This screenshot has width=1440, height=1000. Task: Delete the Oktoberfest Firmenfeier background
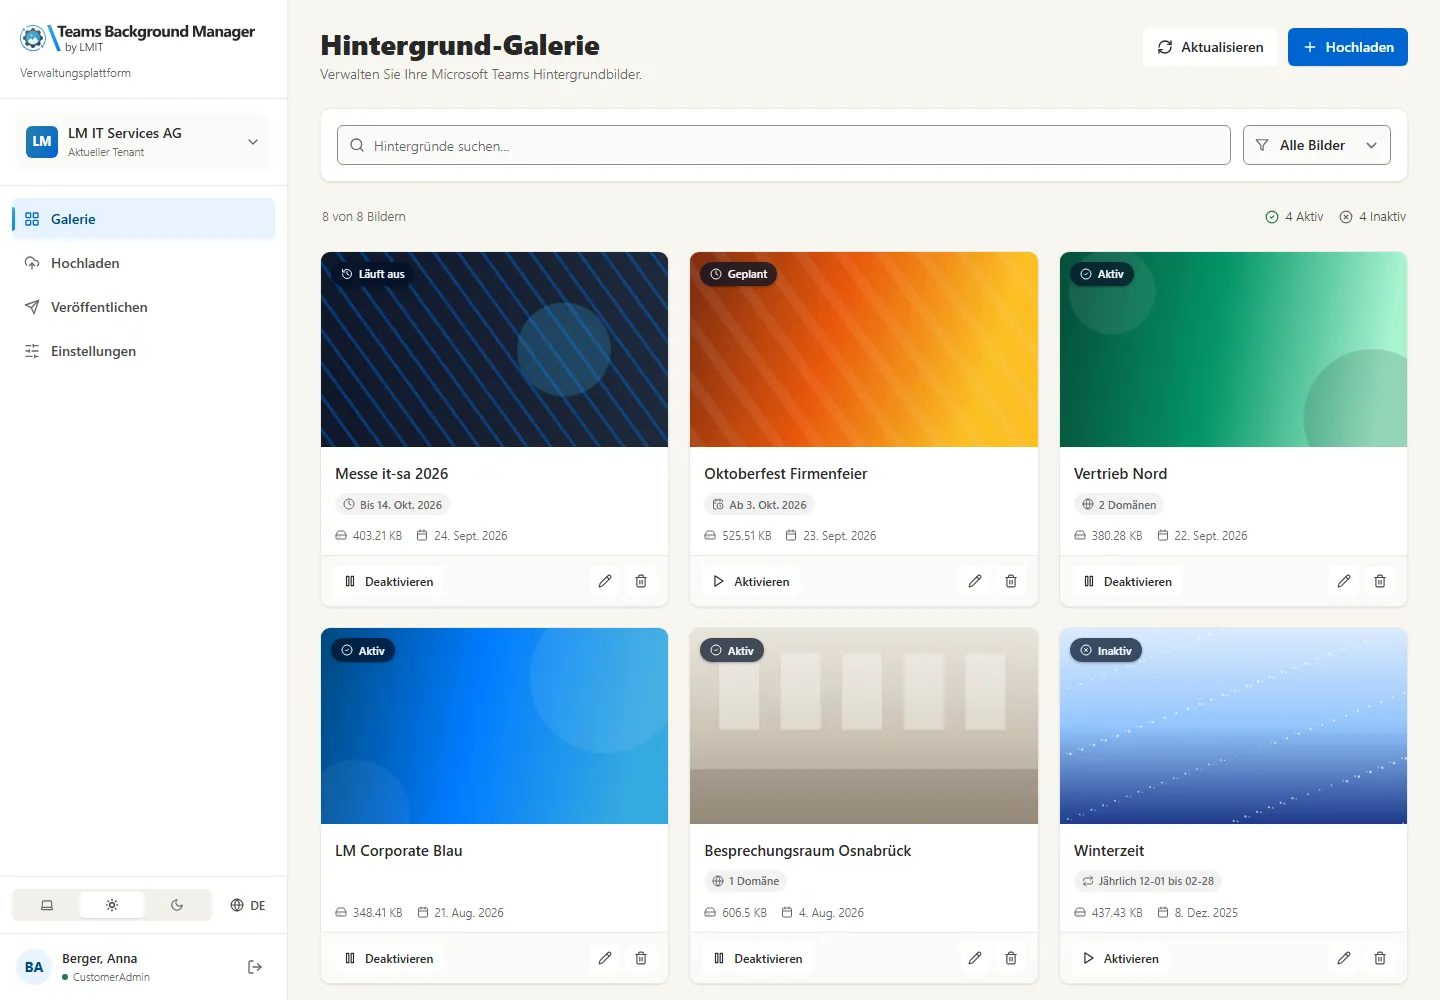(x=1011, y=581)
